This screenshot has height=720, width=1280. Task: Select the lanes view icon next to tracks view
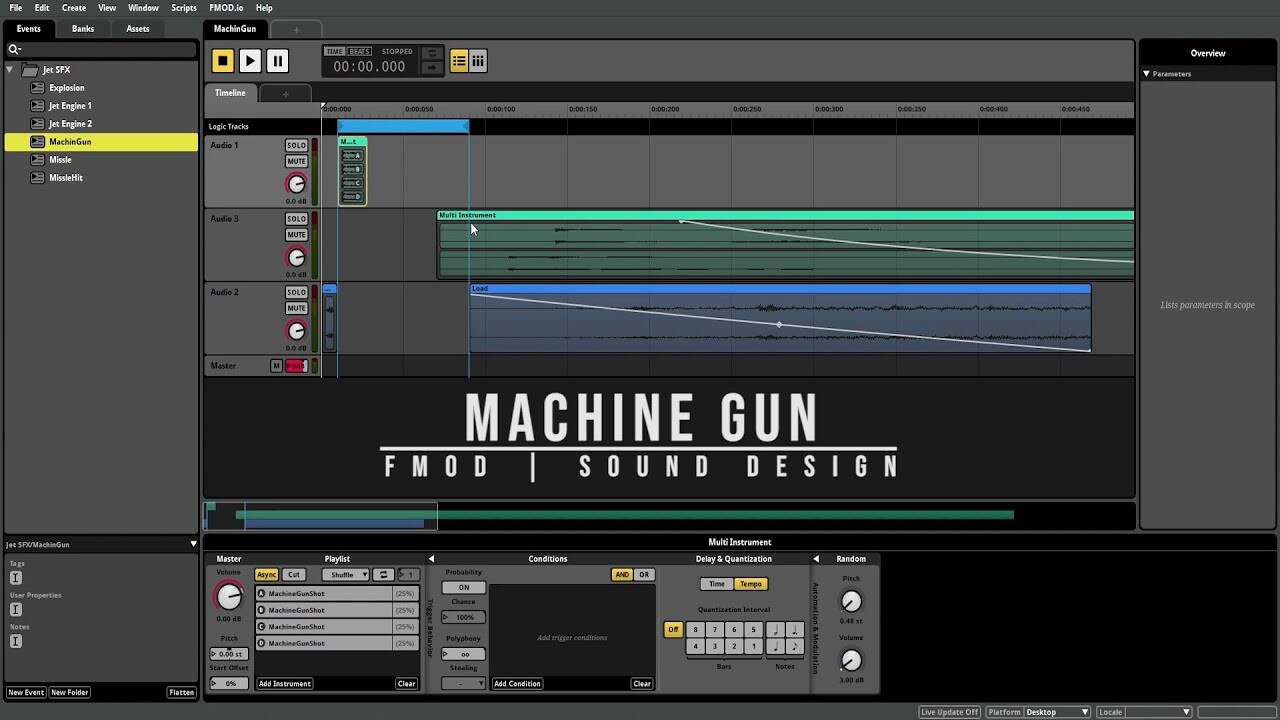(x=477, y=60)
